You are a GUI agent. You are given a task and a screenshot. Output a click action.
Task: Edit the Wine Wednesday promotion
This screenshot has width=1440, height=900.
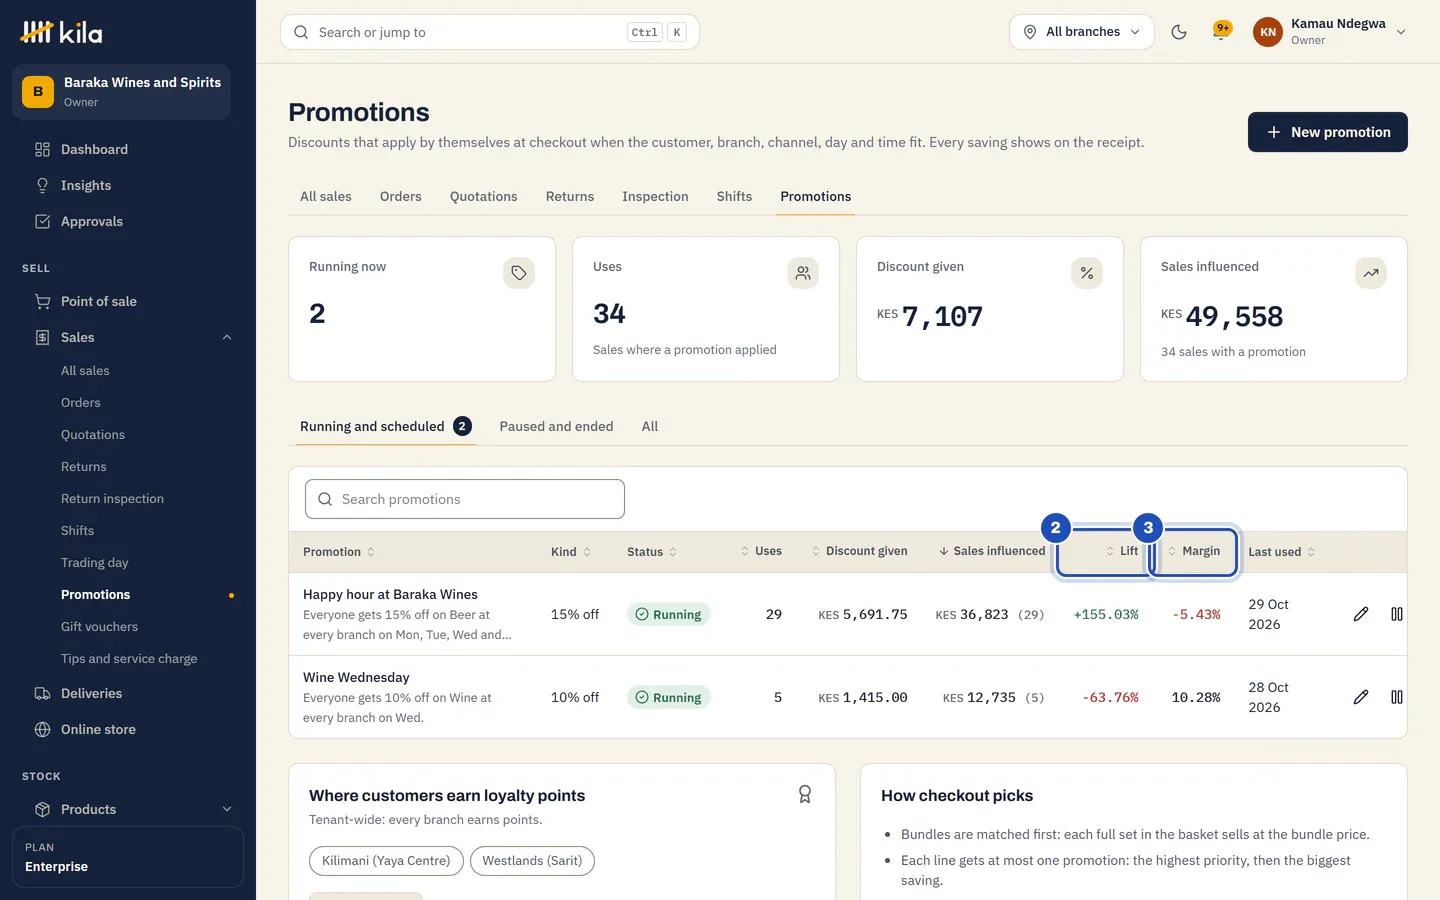pos(1361,697)
